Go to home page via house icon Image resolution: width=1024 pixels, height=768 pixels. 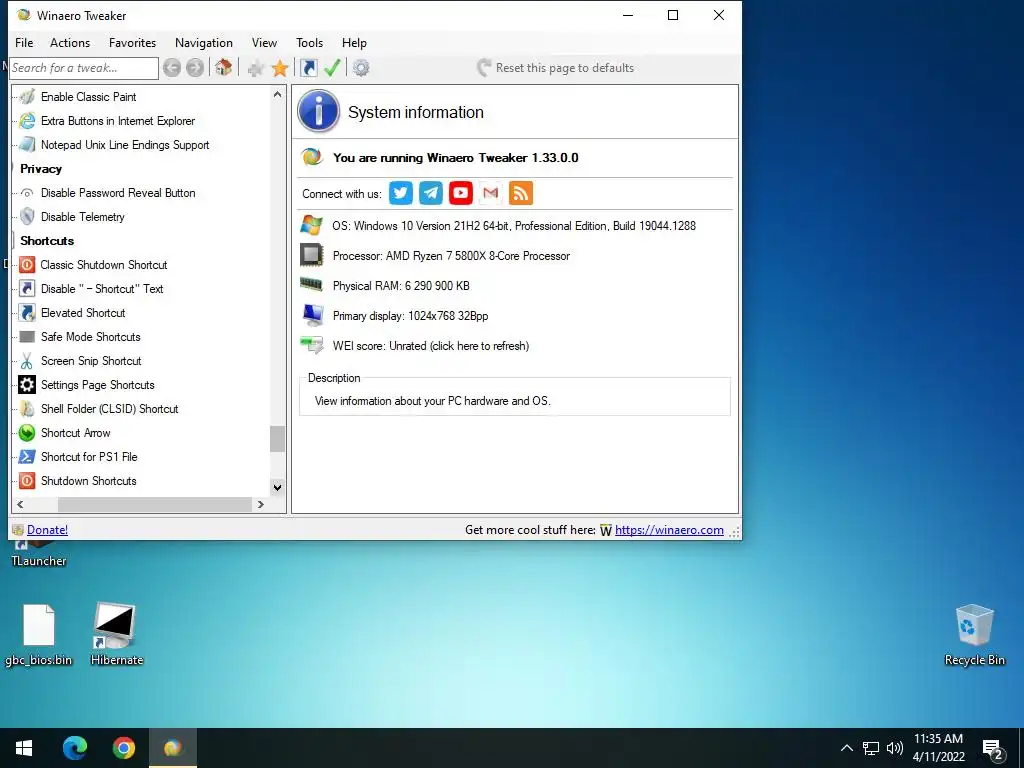point(223,67)
